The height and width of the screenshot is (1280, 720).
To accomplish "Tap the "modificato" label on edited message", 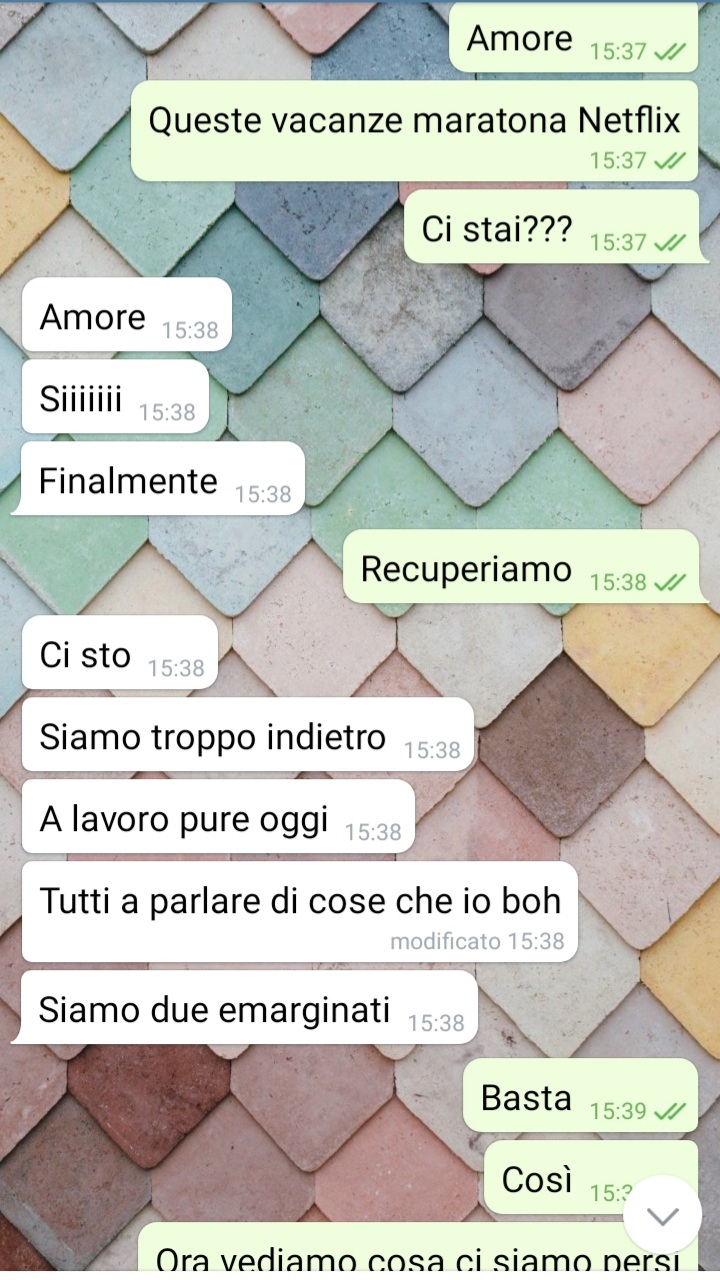I will (445, 941).
